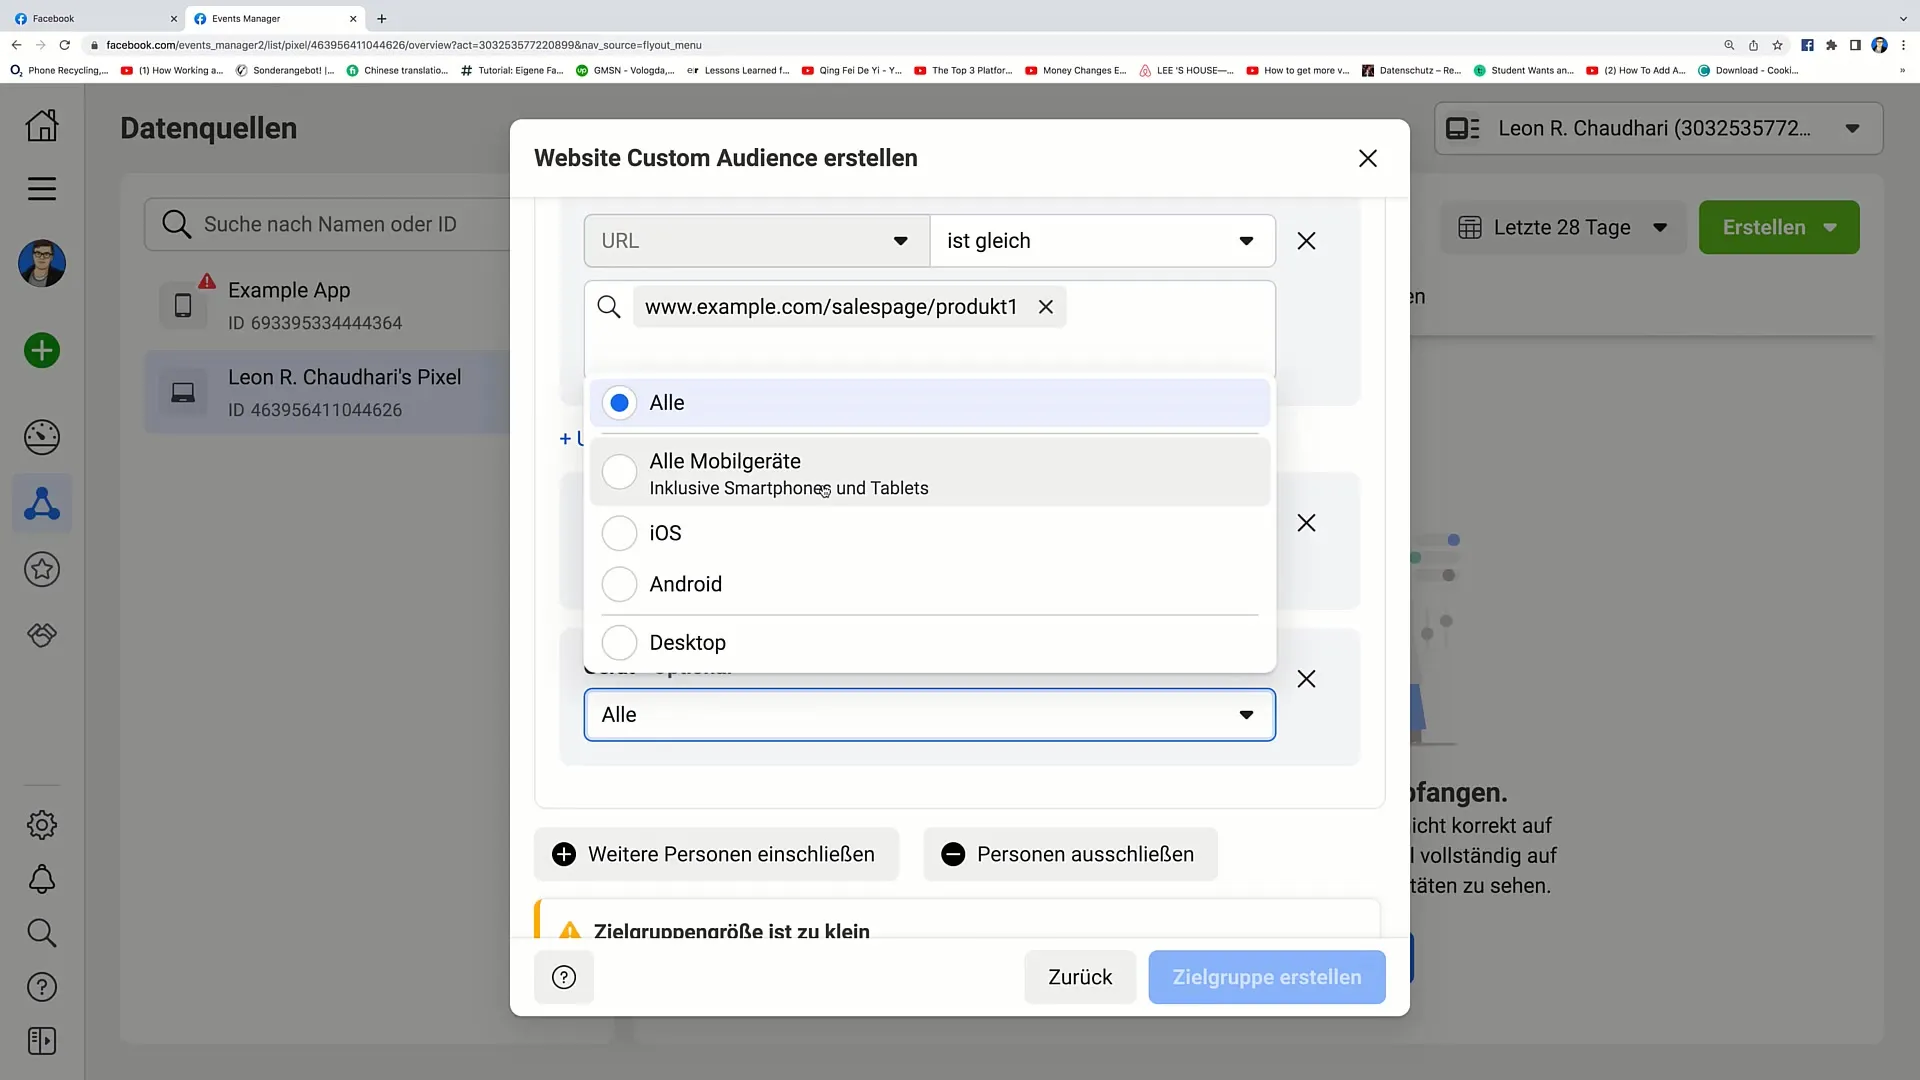1920x1080 pixels.
Task: Open notifications bell in left sidebar
Action: tap(42, 880)
